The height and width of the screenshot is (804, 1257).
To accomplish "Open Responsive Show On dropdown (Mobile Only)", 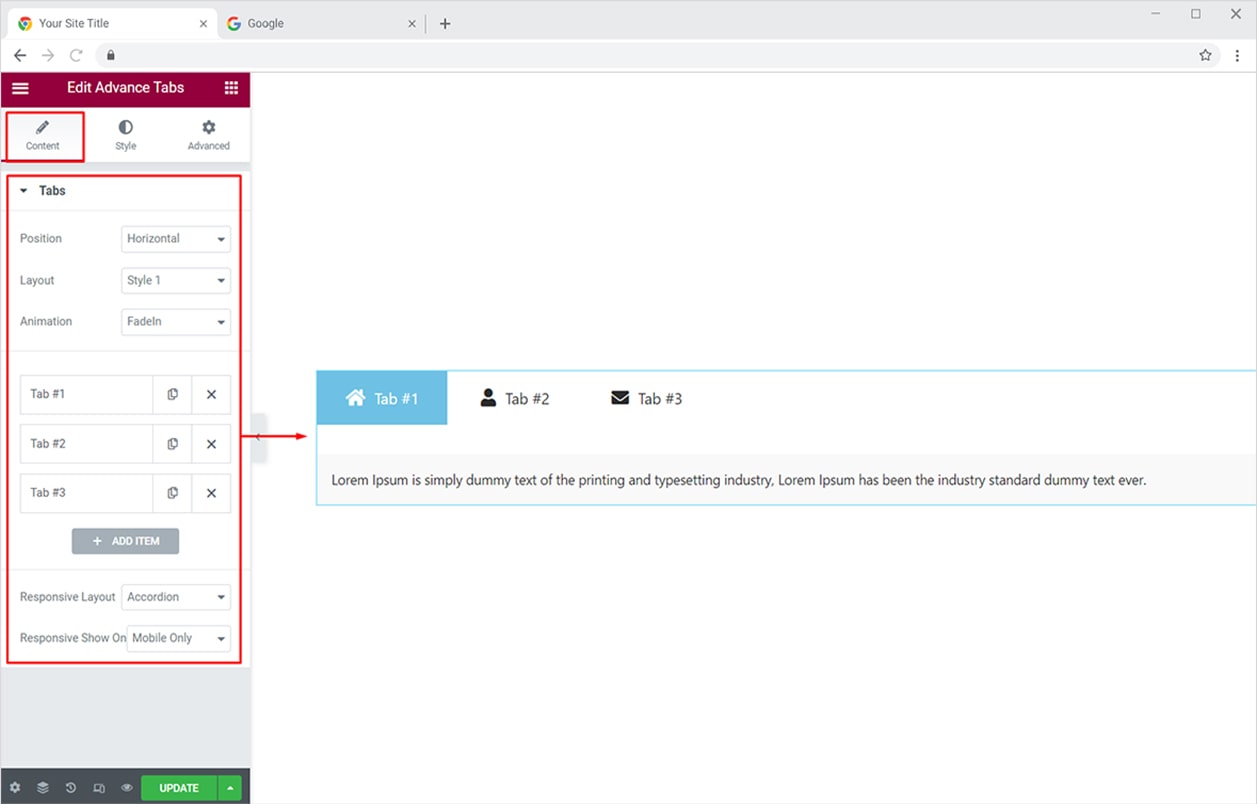I will pyautogui.click(x=179, y=638).
